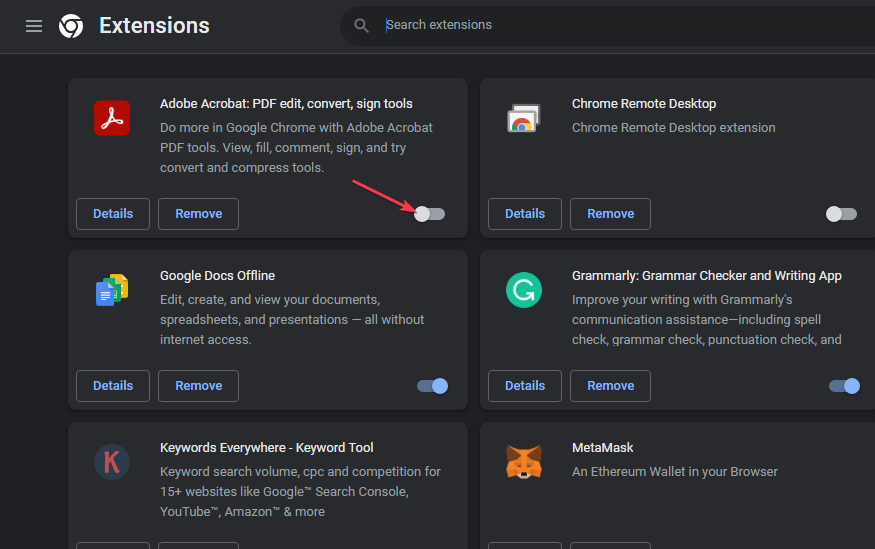Image resolution: width=875 pixels, height=549 pixels.
Task: Click the Google Docs Offline description text
Action: (292, 320)
